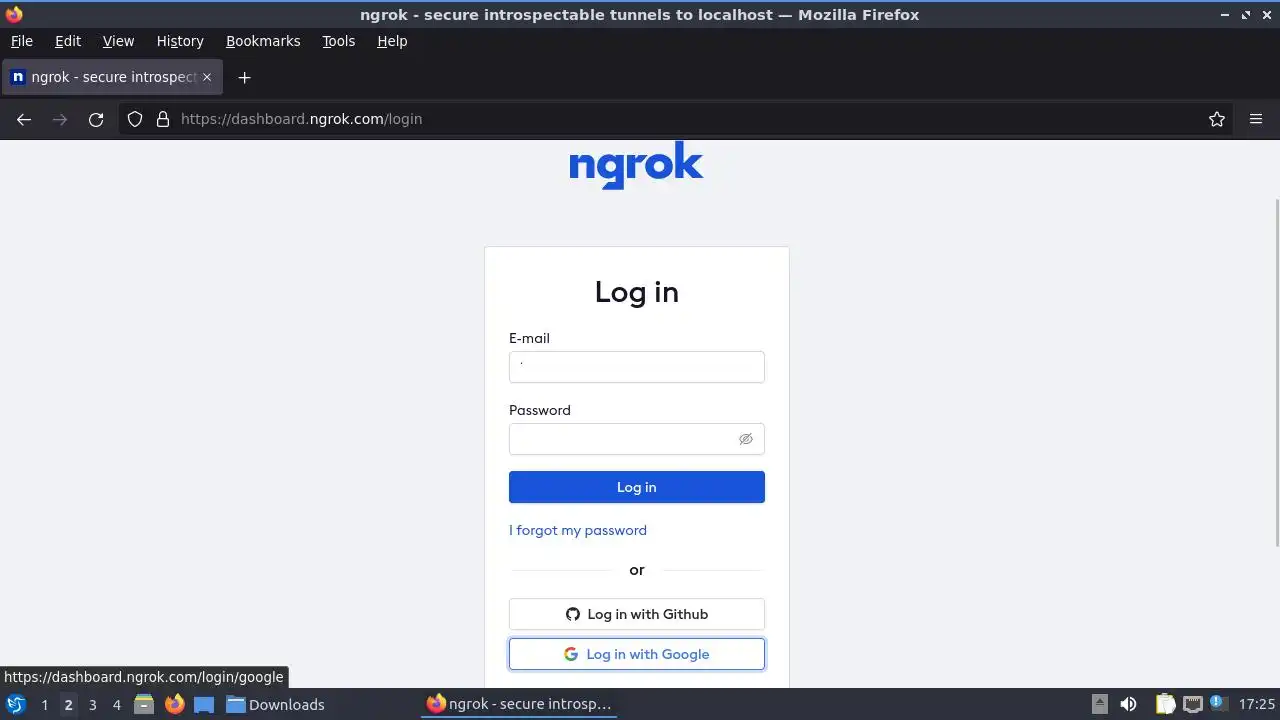Select ngrok Firefox window in taskbar
The width and height of the screenshot is (1280, 720).
pos(520,704)
